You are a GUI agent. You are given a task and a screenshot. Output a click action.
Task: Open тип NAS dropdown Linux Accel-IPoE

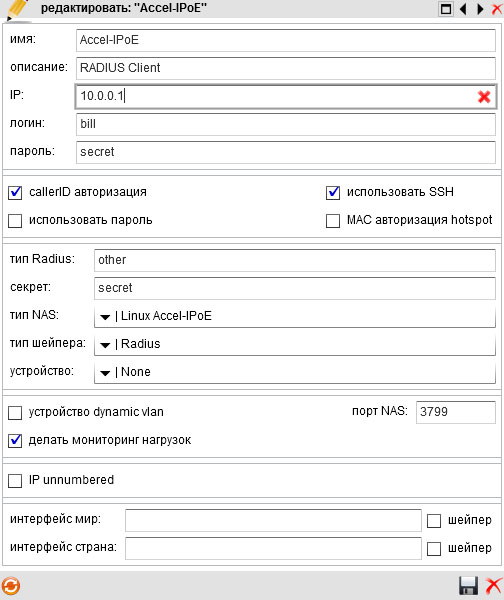[x=295, y=316]
